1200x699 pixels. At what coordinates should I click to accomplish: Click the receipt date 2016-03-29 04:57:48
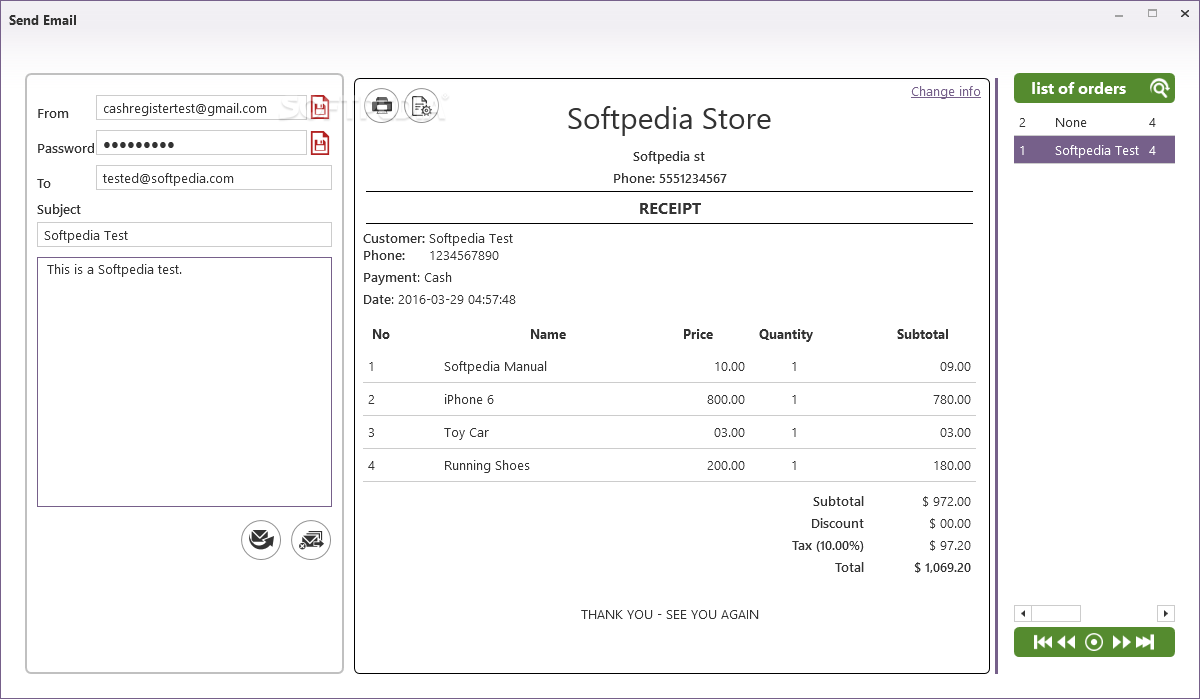(457, 300)
